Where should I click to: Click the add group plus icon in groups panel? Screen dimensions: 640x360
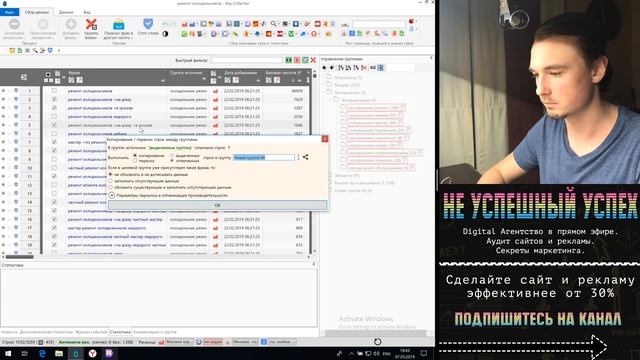click(324, 68)
